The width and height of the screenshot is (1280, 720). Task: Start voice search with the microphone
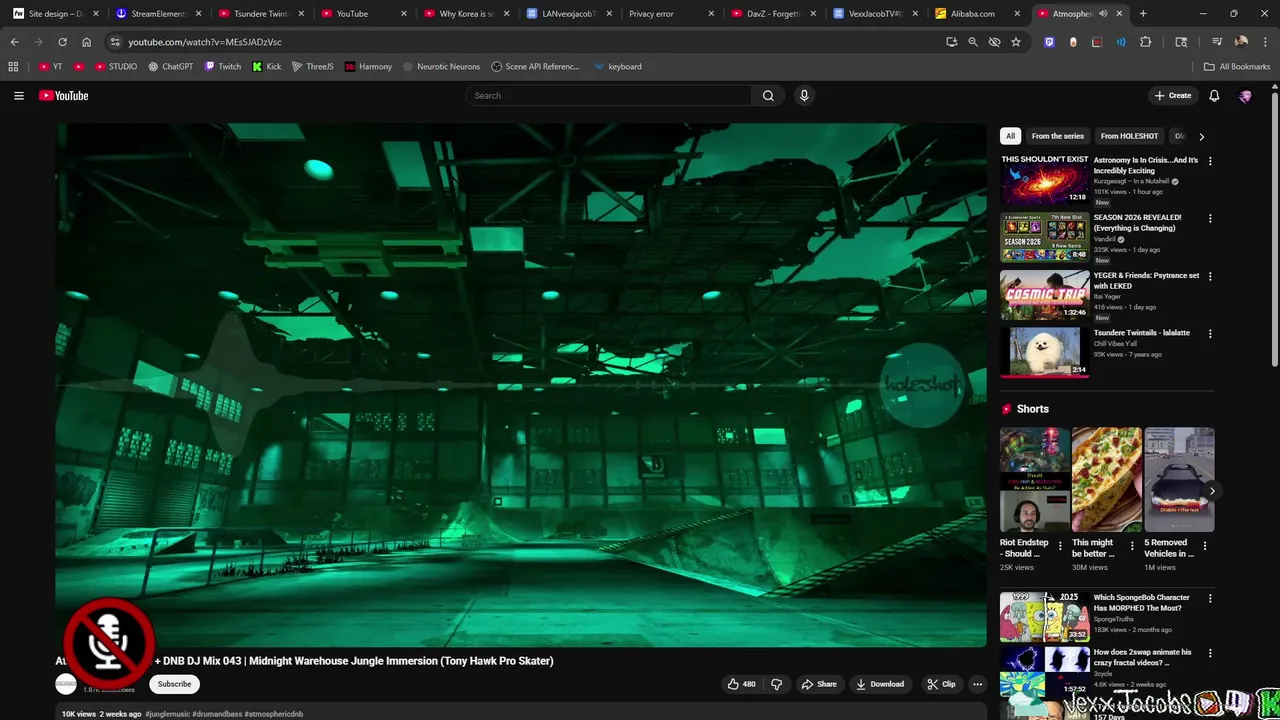tap(804, 96)
